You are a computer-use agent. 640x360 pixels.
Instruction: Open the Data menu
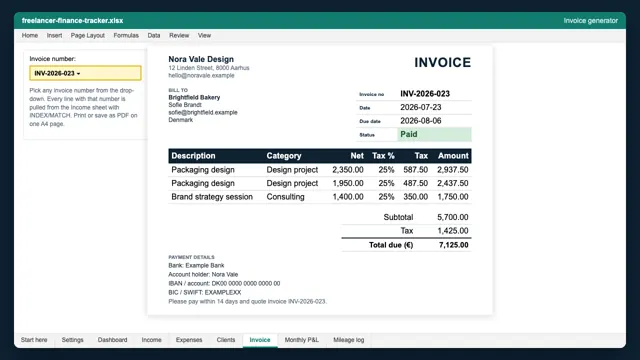tap(154, 36)
